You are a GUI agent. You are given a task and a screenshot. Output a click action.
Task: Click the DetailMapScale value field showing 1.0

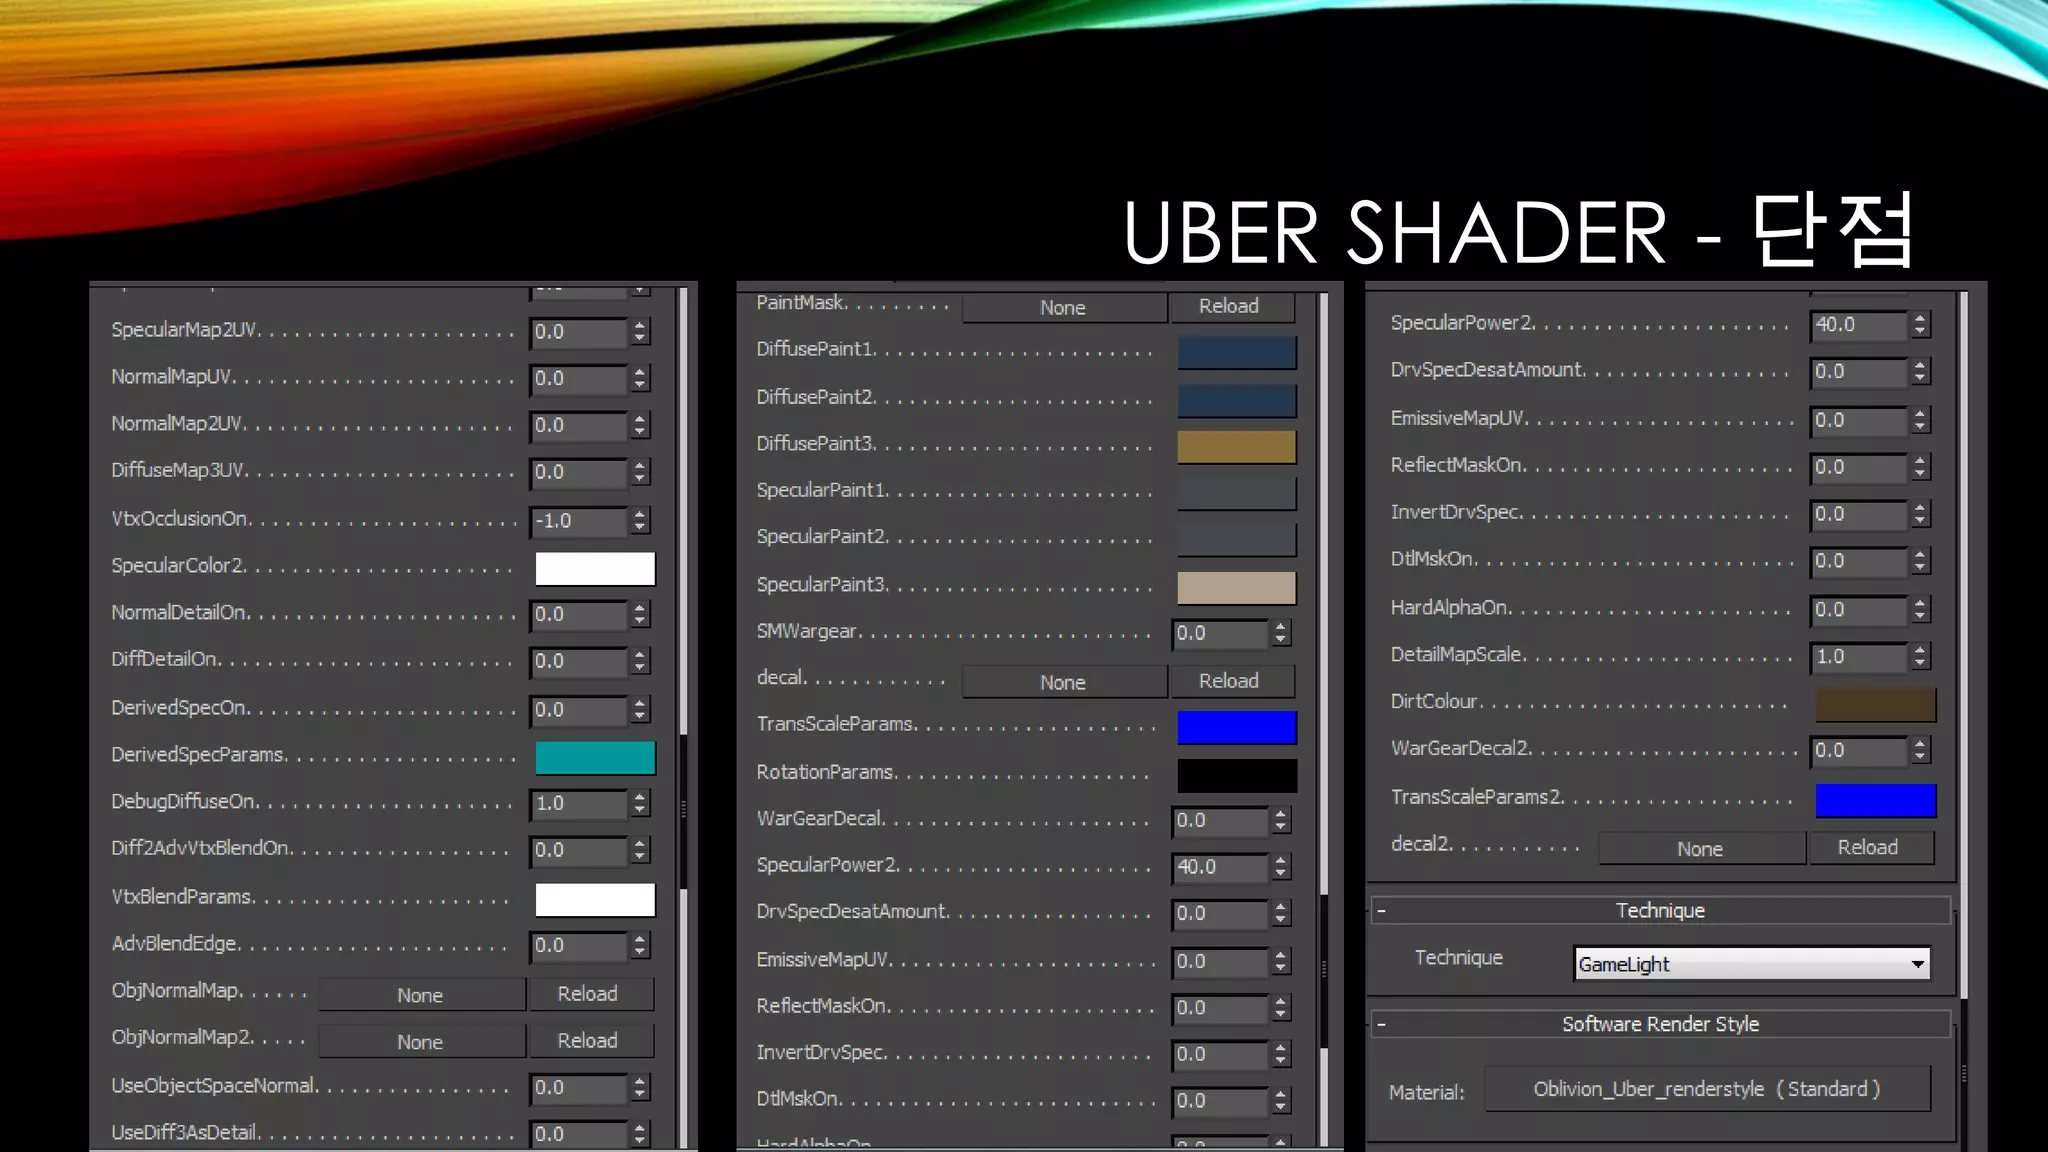click(1859, 657)
